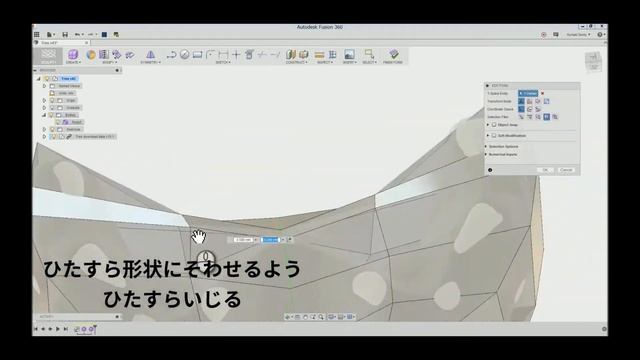Click Cancel in Edit Form dialog
This screenshot has width=640, height=360.
[x=566, y=170]
